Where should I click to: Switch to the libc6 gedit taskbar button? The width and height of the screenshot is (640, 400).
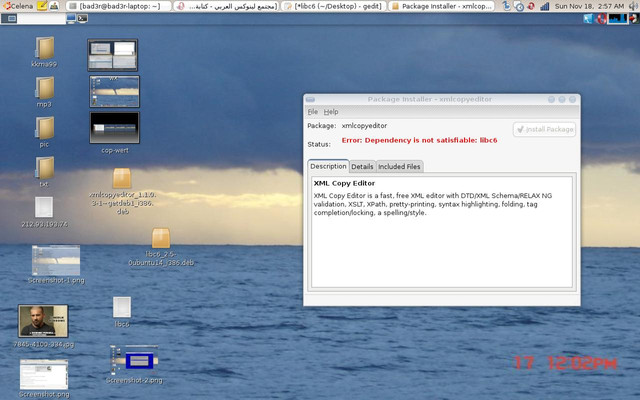334,6
